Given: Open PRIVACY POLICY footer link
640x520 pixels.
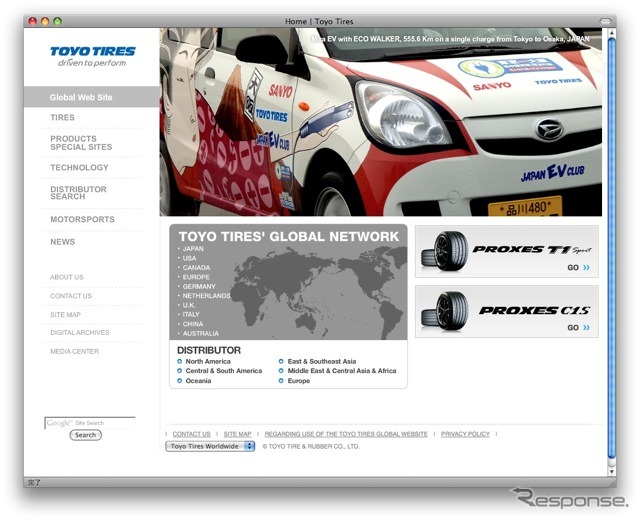Looking at the screenshot, I should coord(465,434).
